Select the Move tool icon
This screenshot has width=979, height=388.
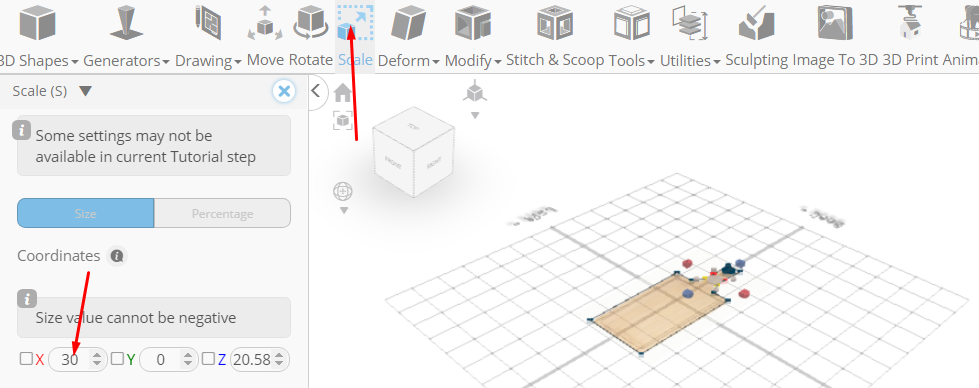265,23
